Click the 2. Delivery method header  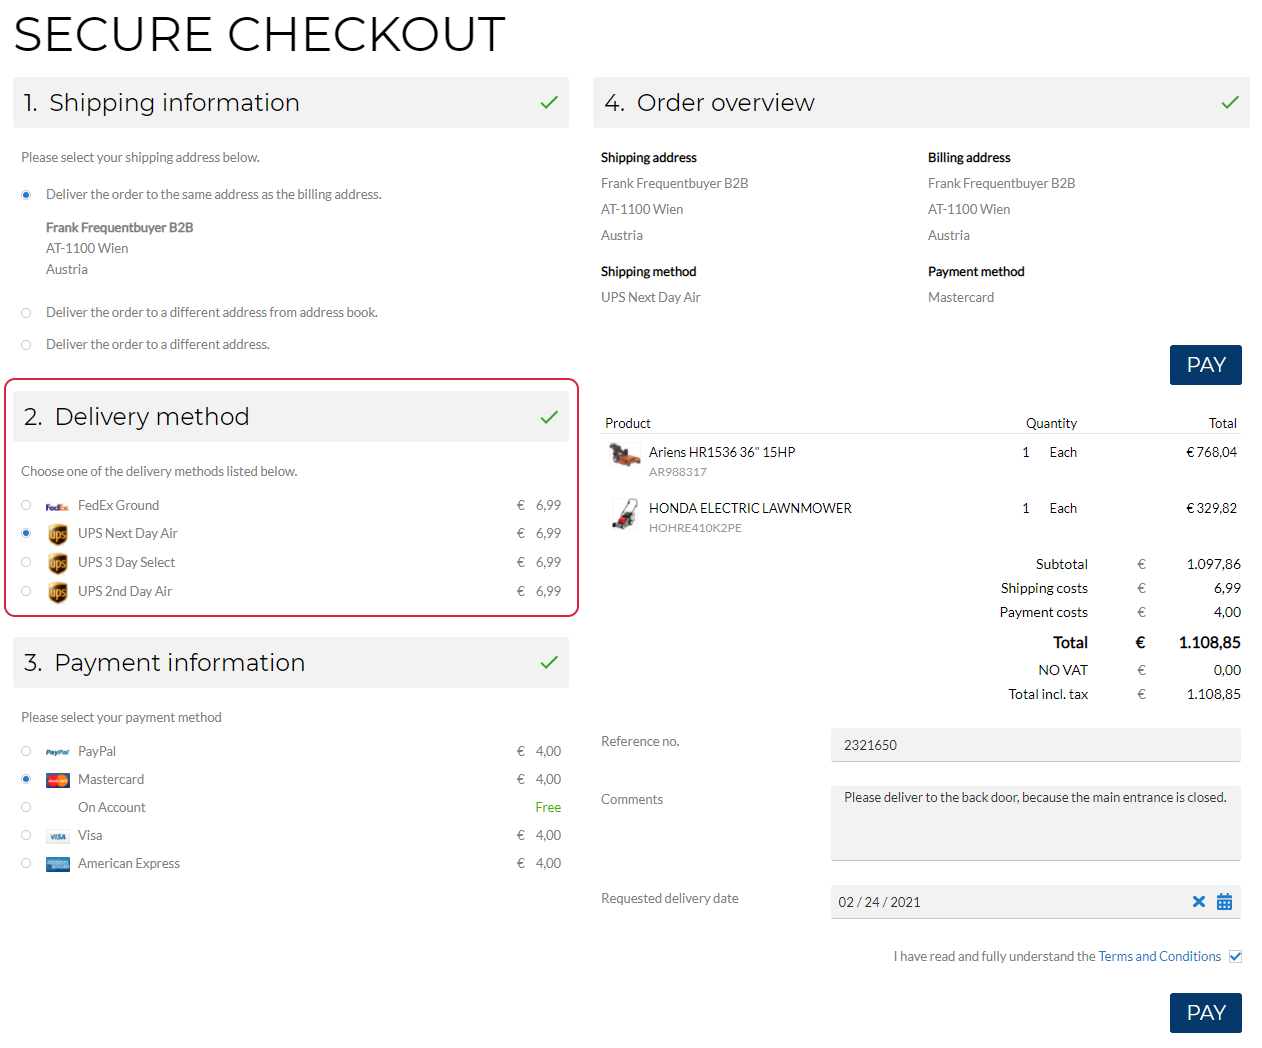(291, 417)
